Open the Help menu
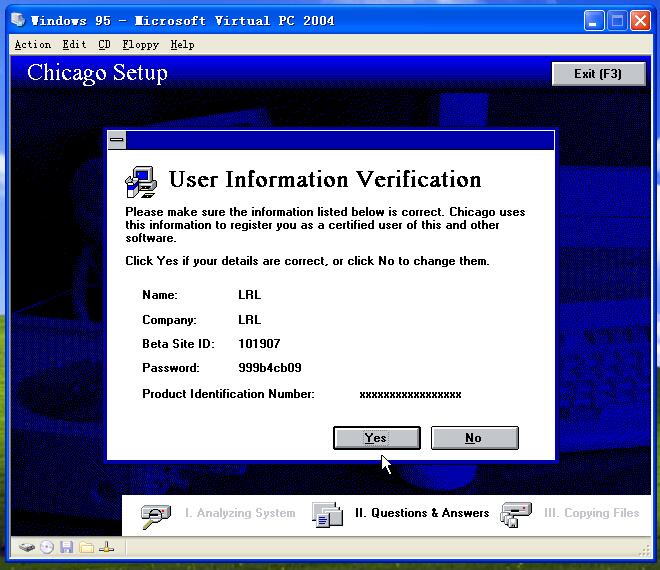This screenshot has height=570, width=660. tap(182, 45)
